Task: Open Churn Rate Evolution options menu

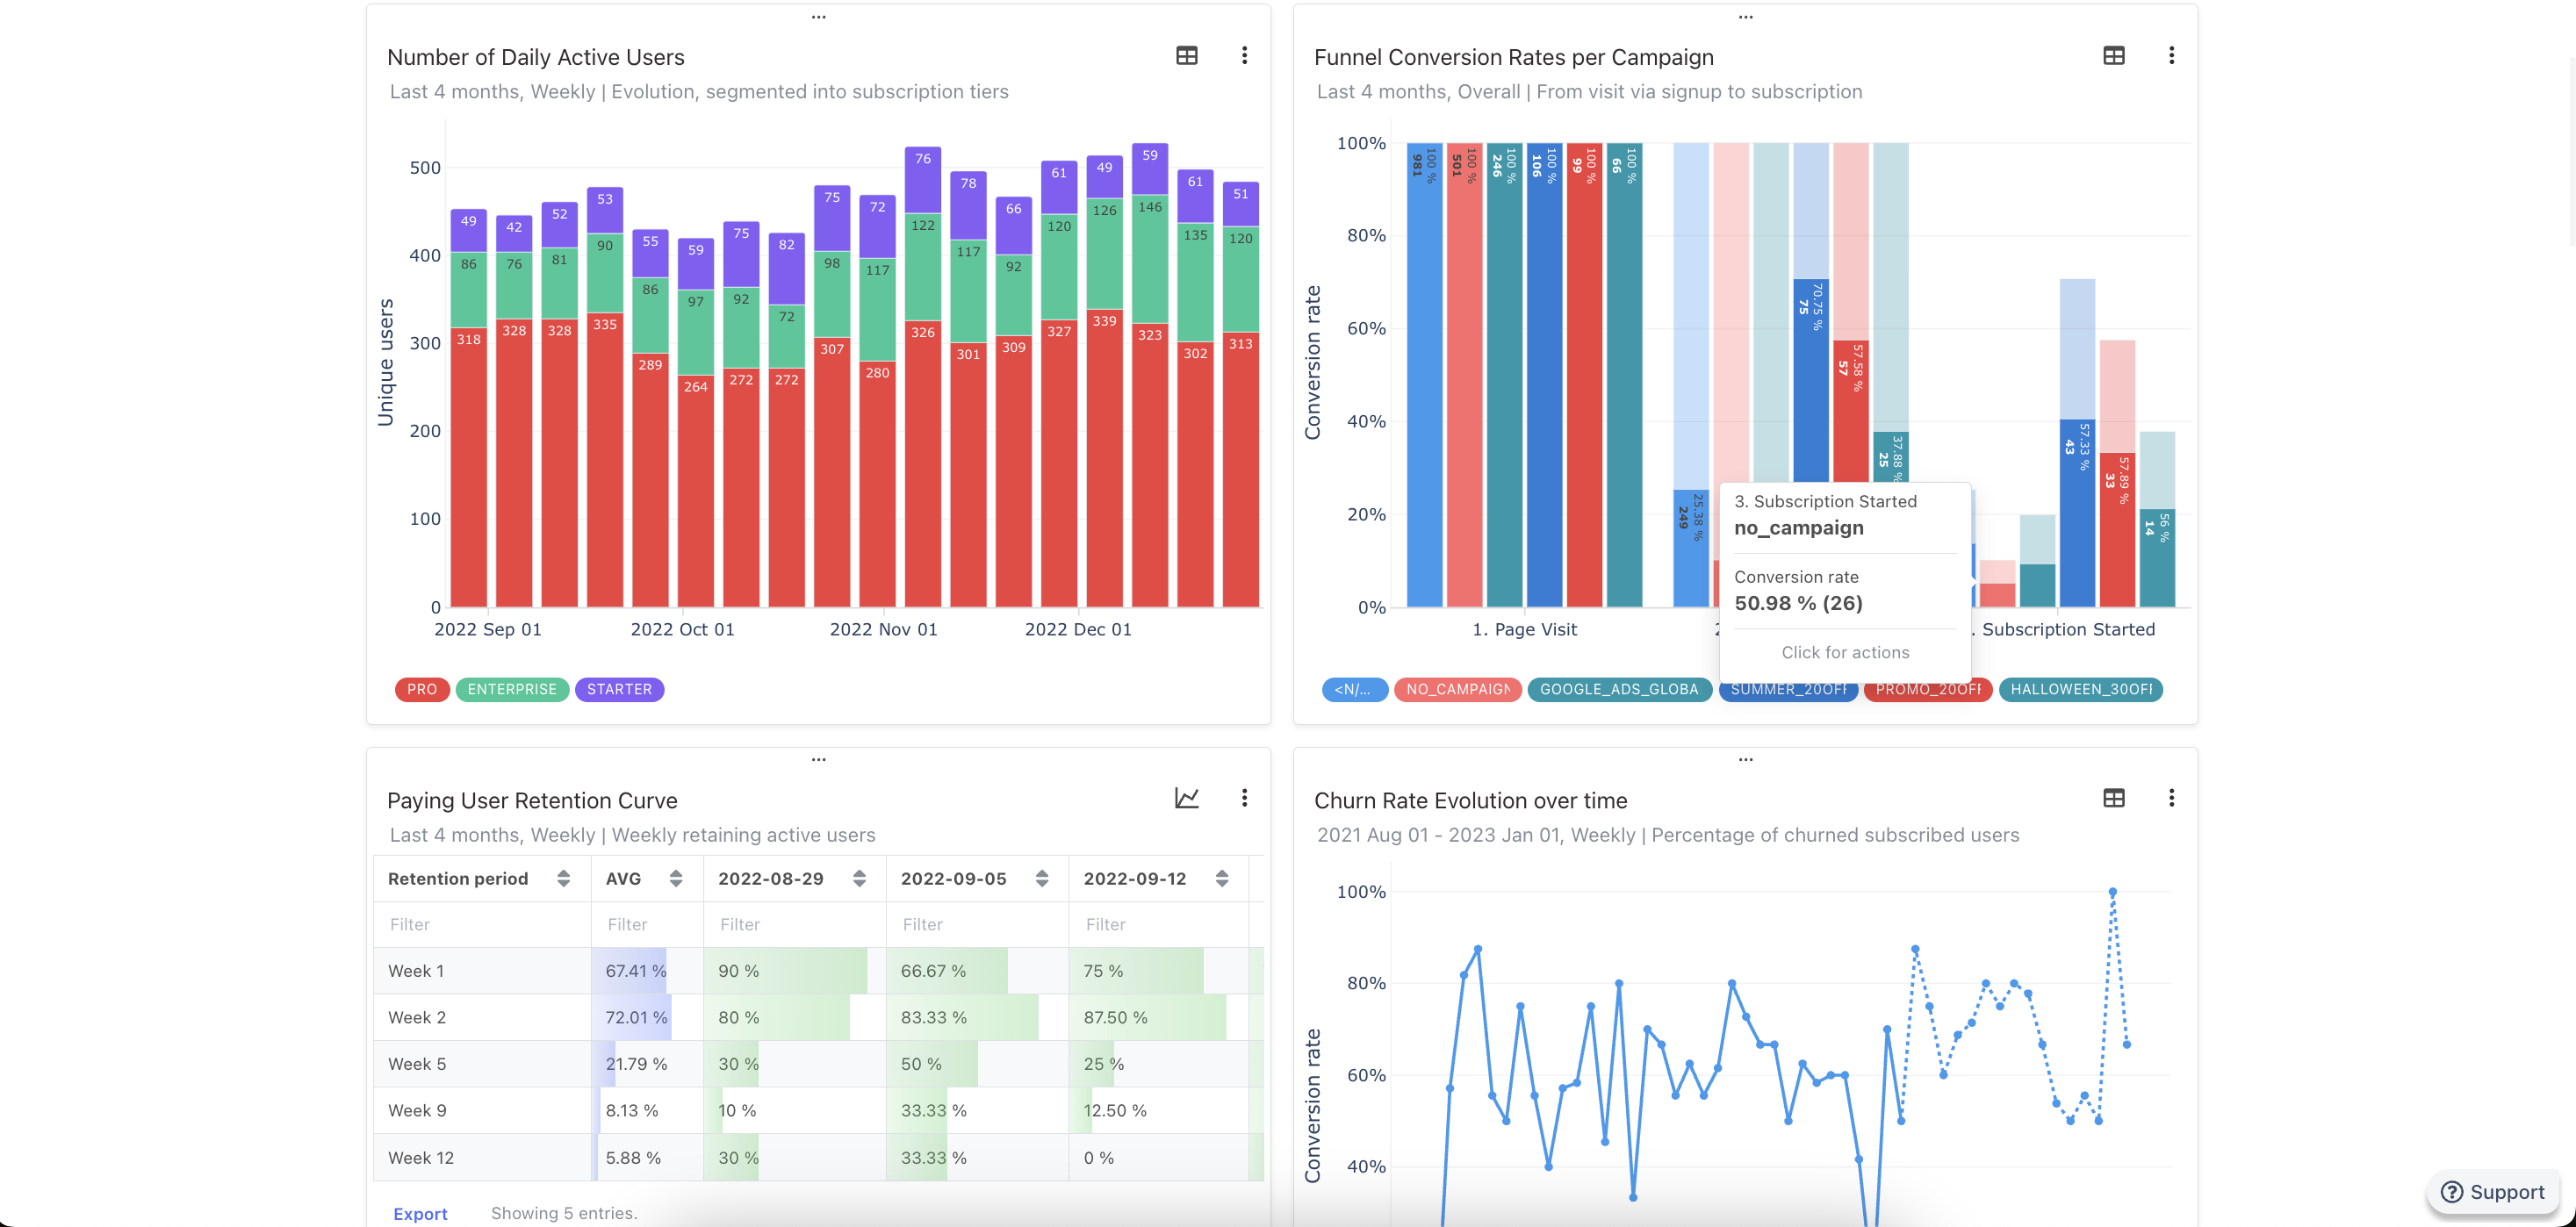Action: pyautogui.click(x=2171, y=798)
